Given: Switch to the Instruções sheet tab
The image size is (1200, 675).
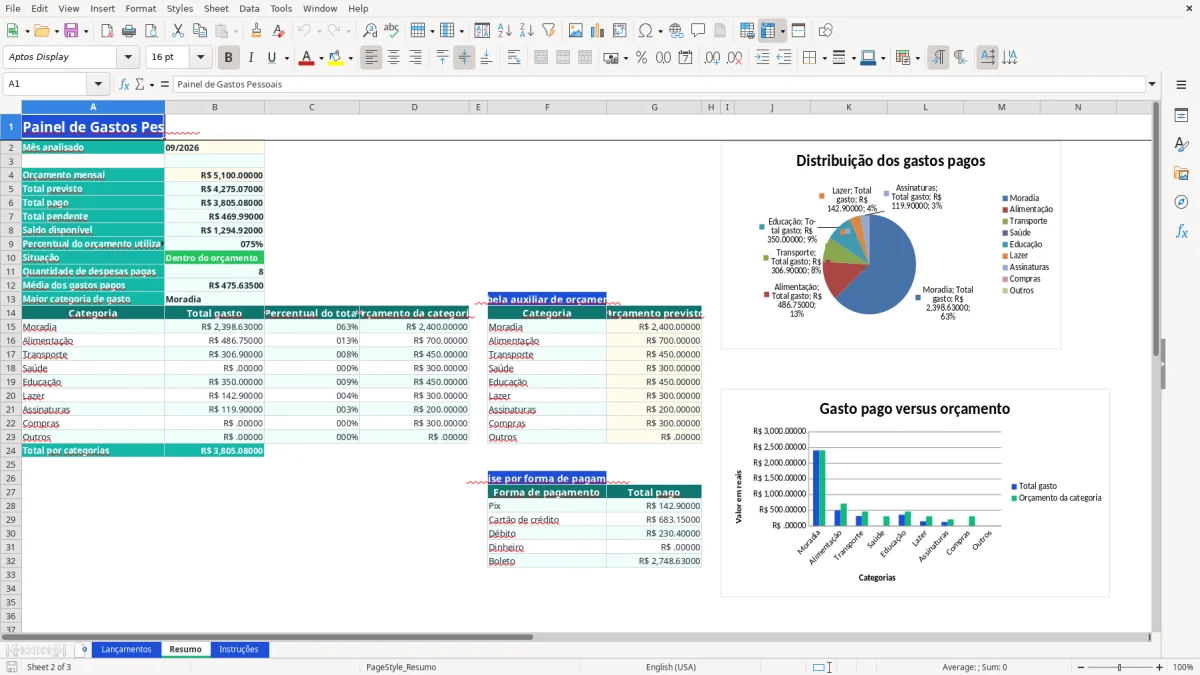Looking at the screenshot, I should [x=239, y=650].
